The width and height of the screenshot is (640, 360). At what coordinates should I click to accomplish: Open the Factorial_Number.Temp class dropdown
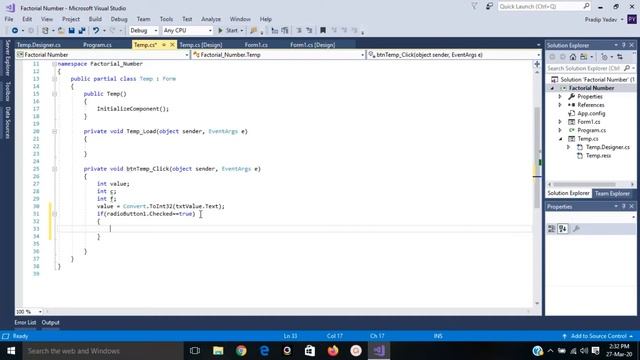click(278, 55)
